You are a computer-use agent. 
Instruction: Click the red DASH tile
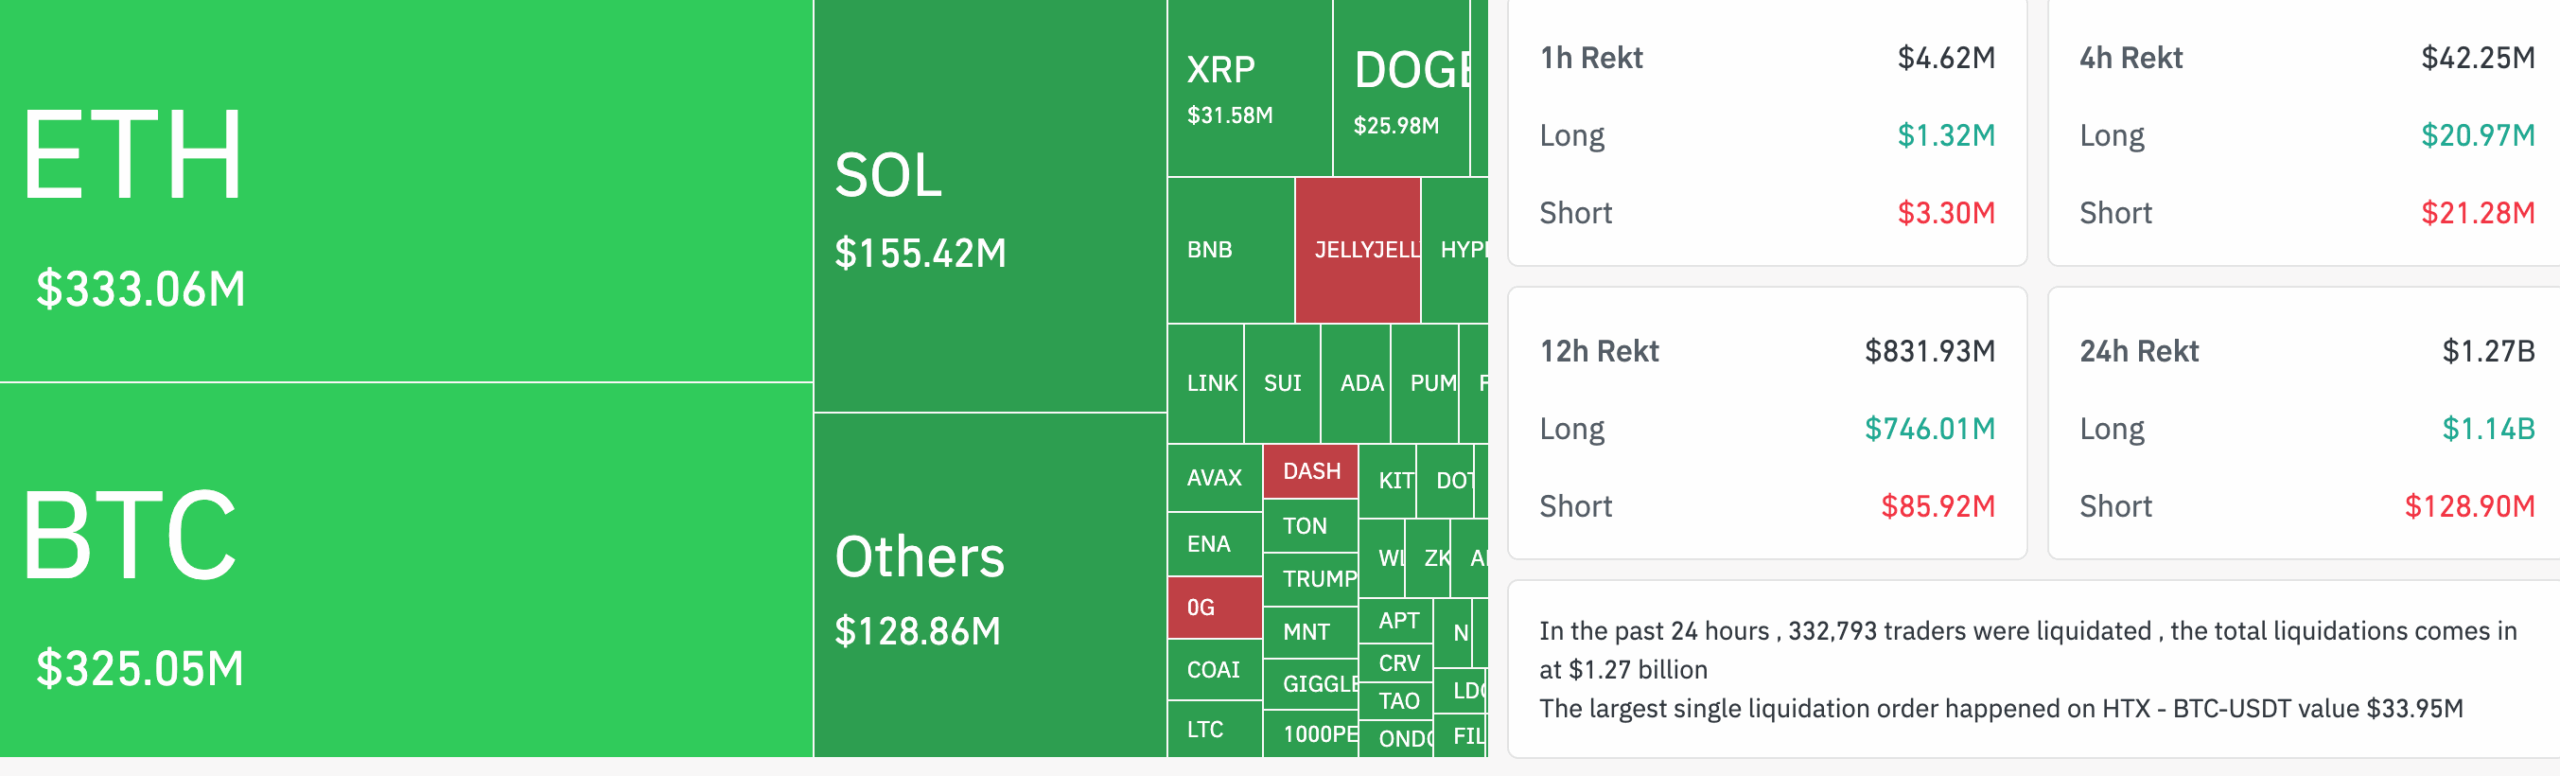point(1311,471)
